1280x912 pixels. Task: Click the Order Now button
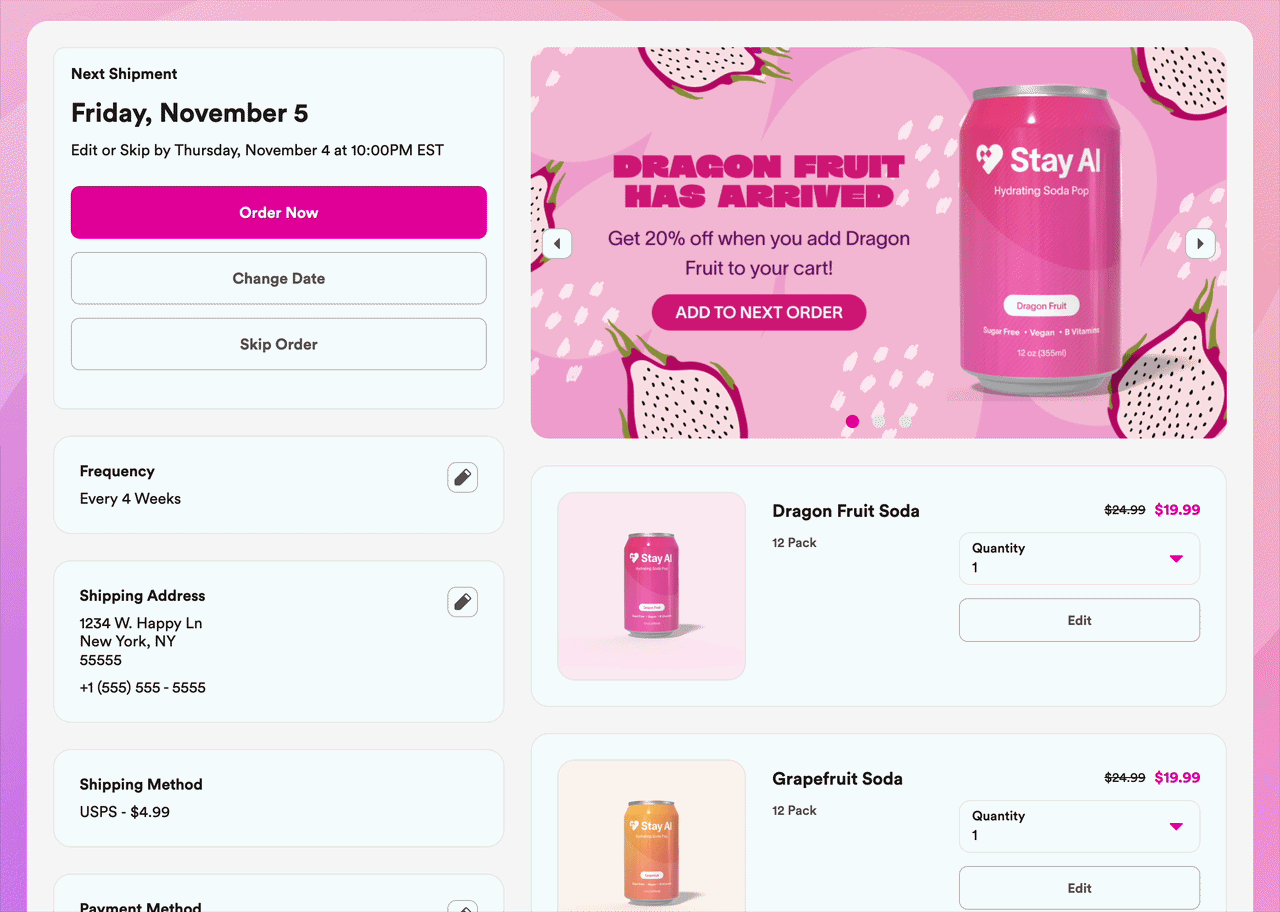click(x=279, y=212)
